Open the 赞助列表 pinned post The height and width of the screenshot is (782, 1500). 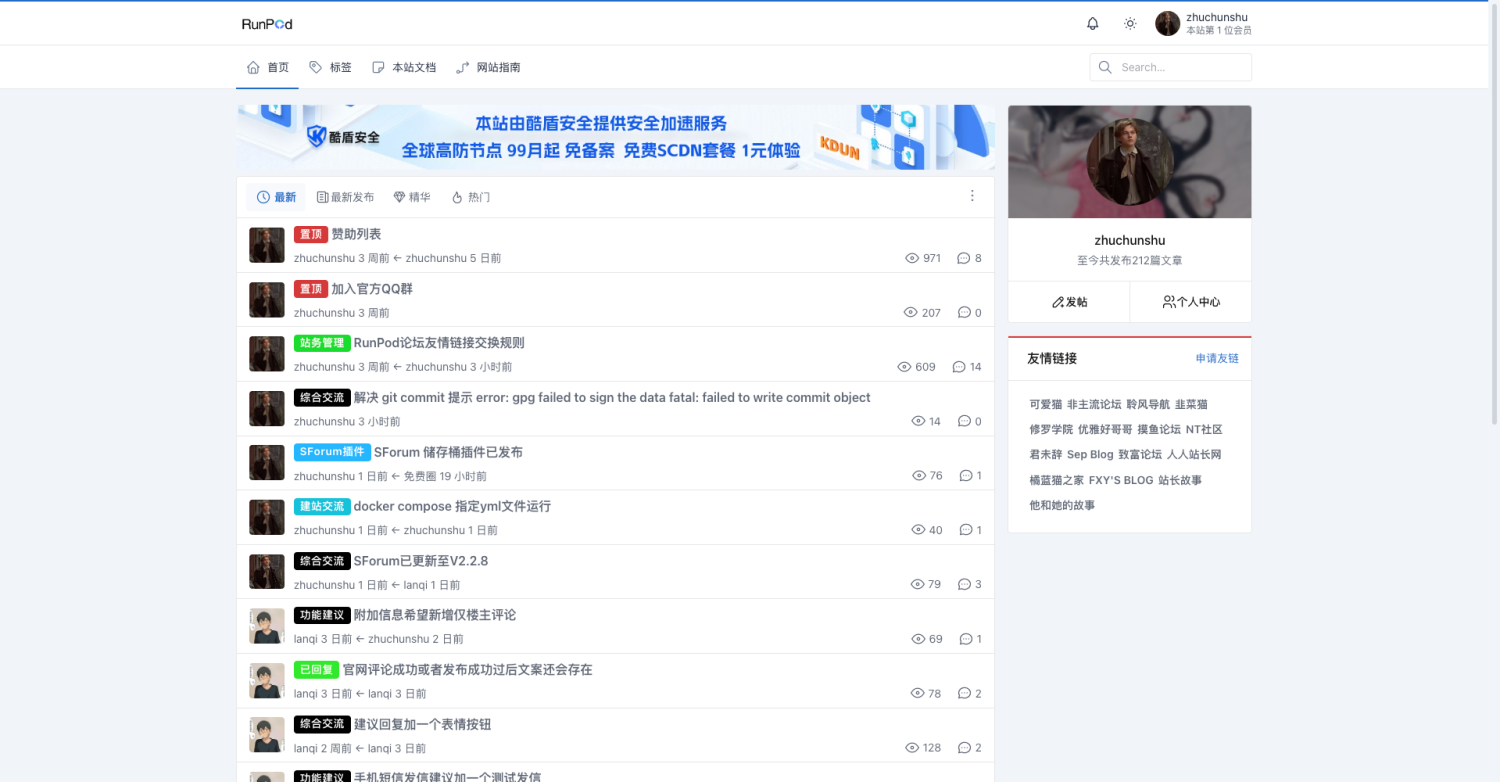click(x=356, y=234)
